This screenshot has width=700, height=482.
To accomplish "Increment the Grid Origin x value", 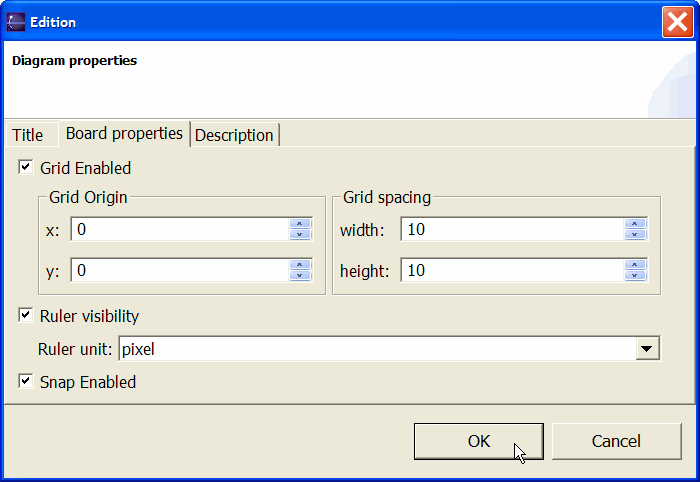I will [300, 224].
